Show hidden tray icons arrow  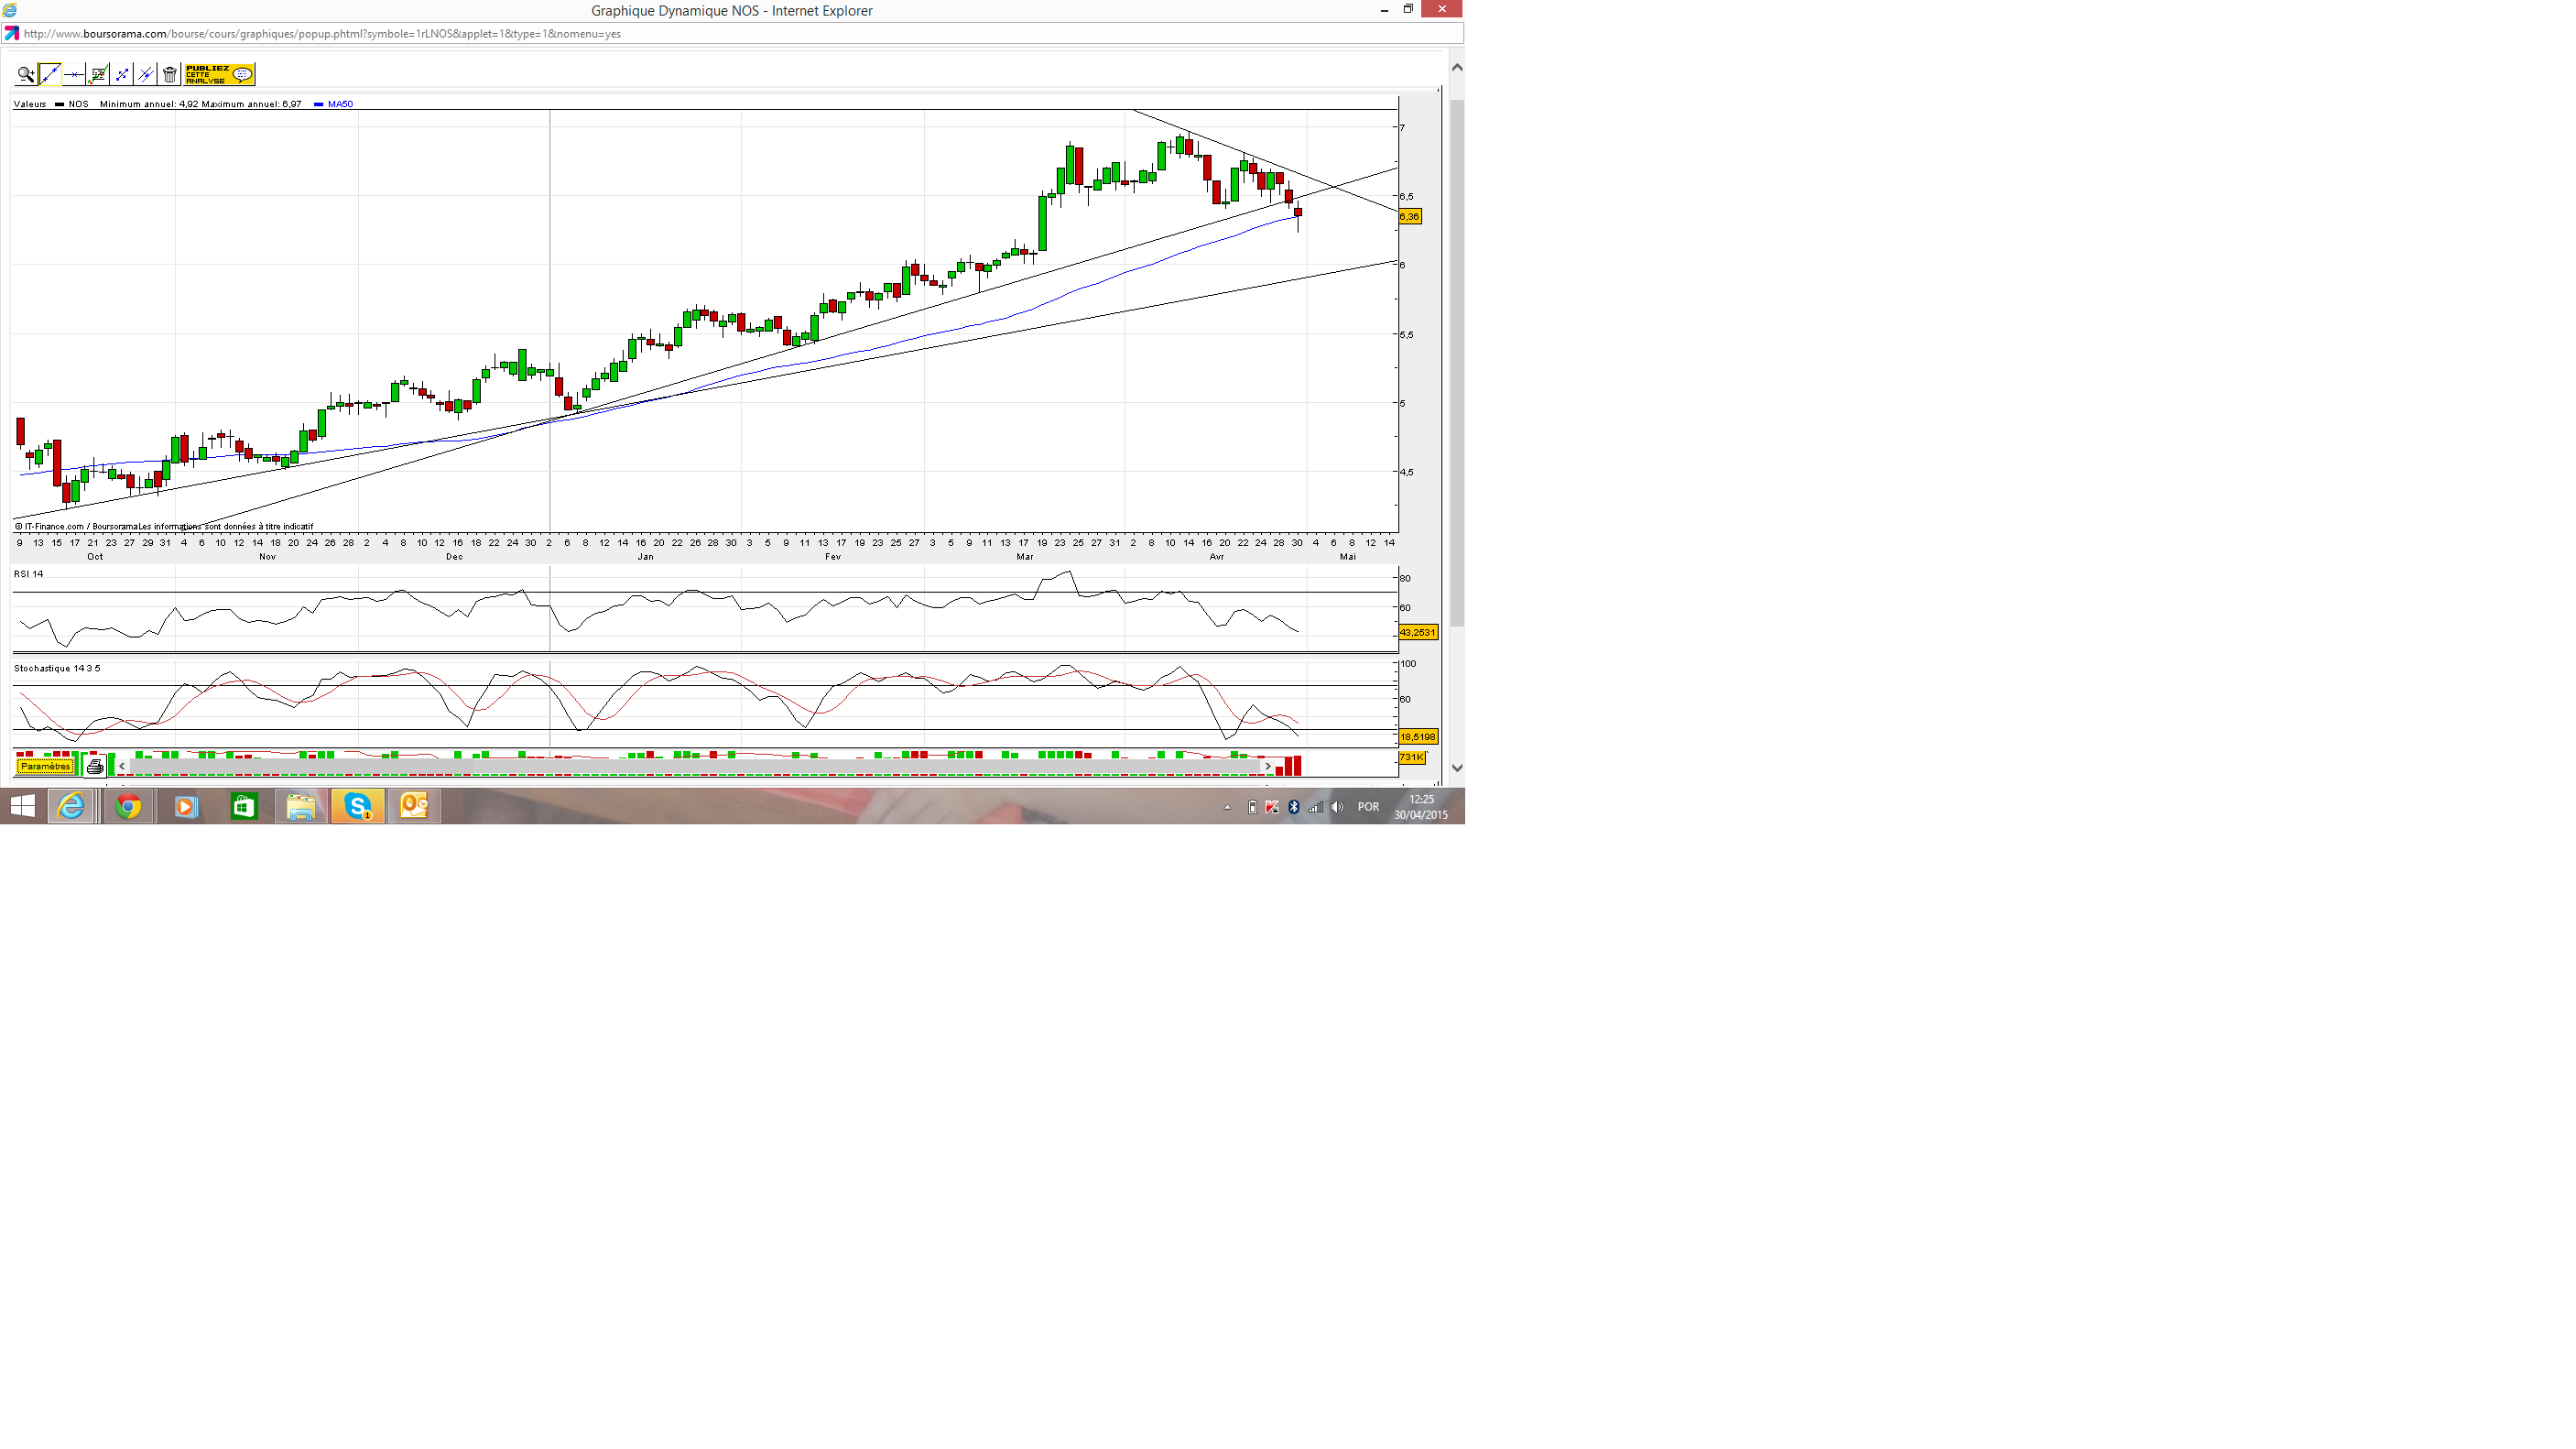(x=1227, y=807)
